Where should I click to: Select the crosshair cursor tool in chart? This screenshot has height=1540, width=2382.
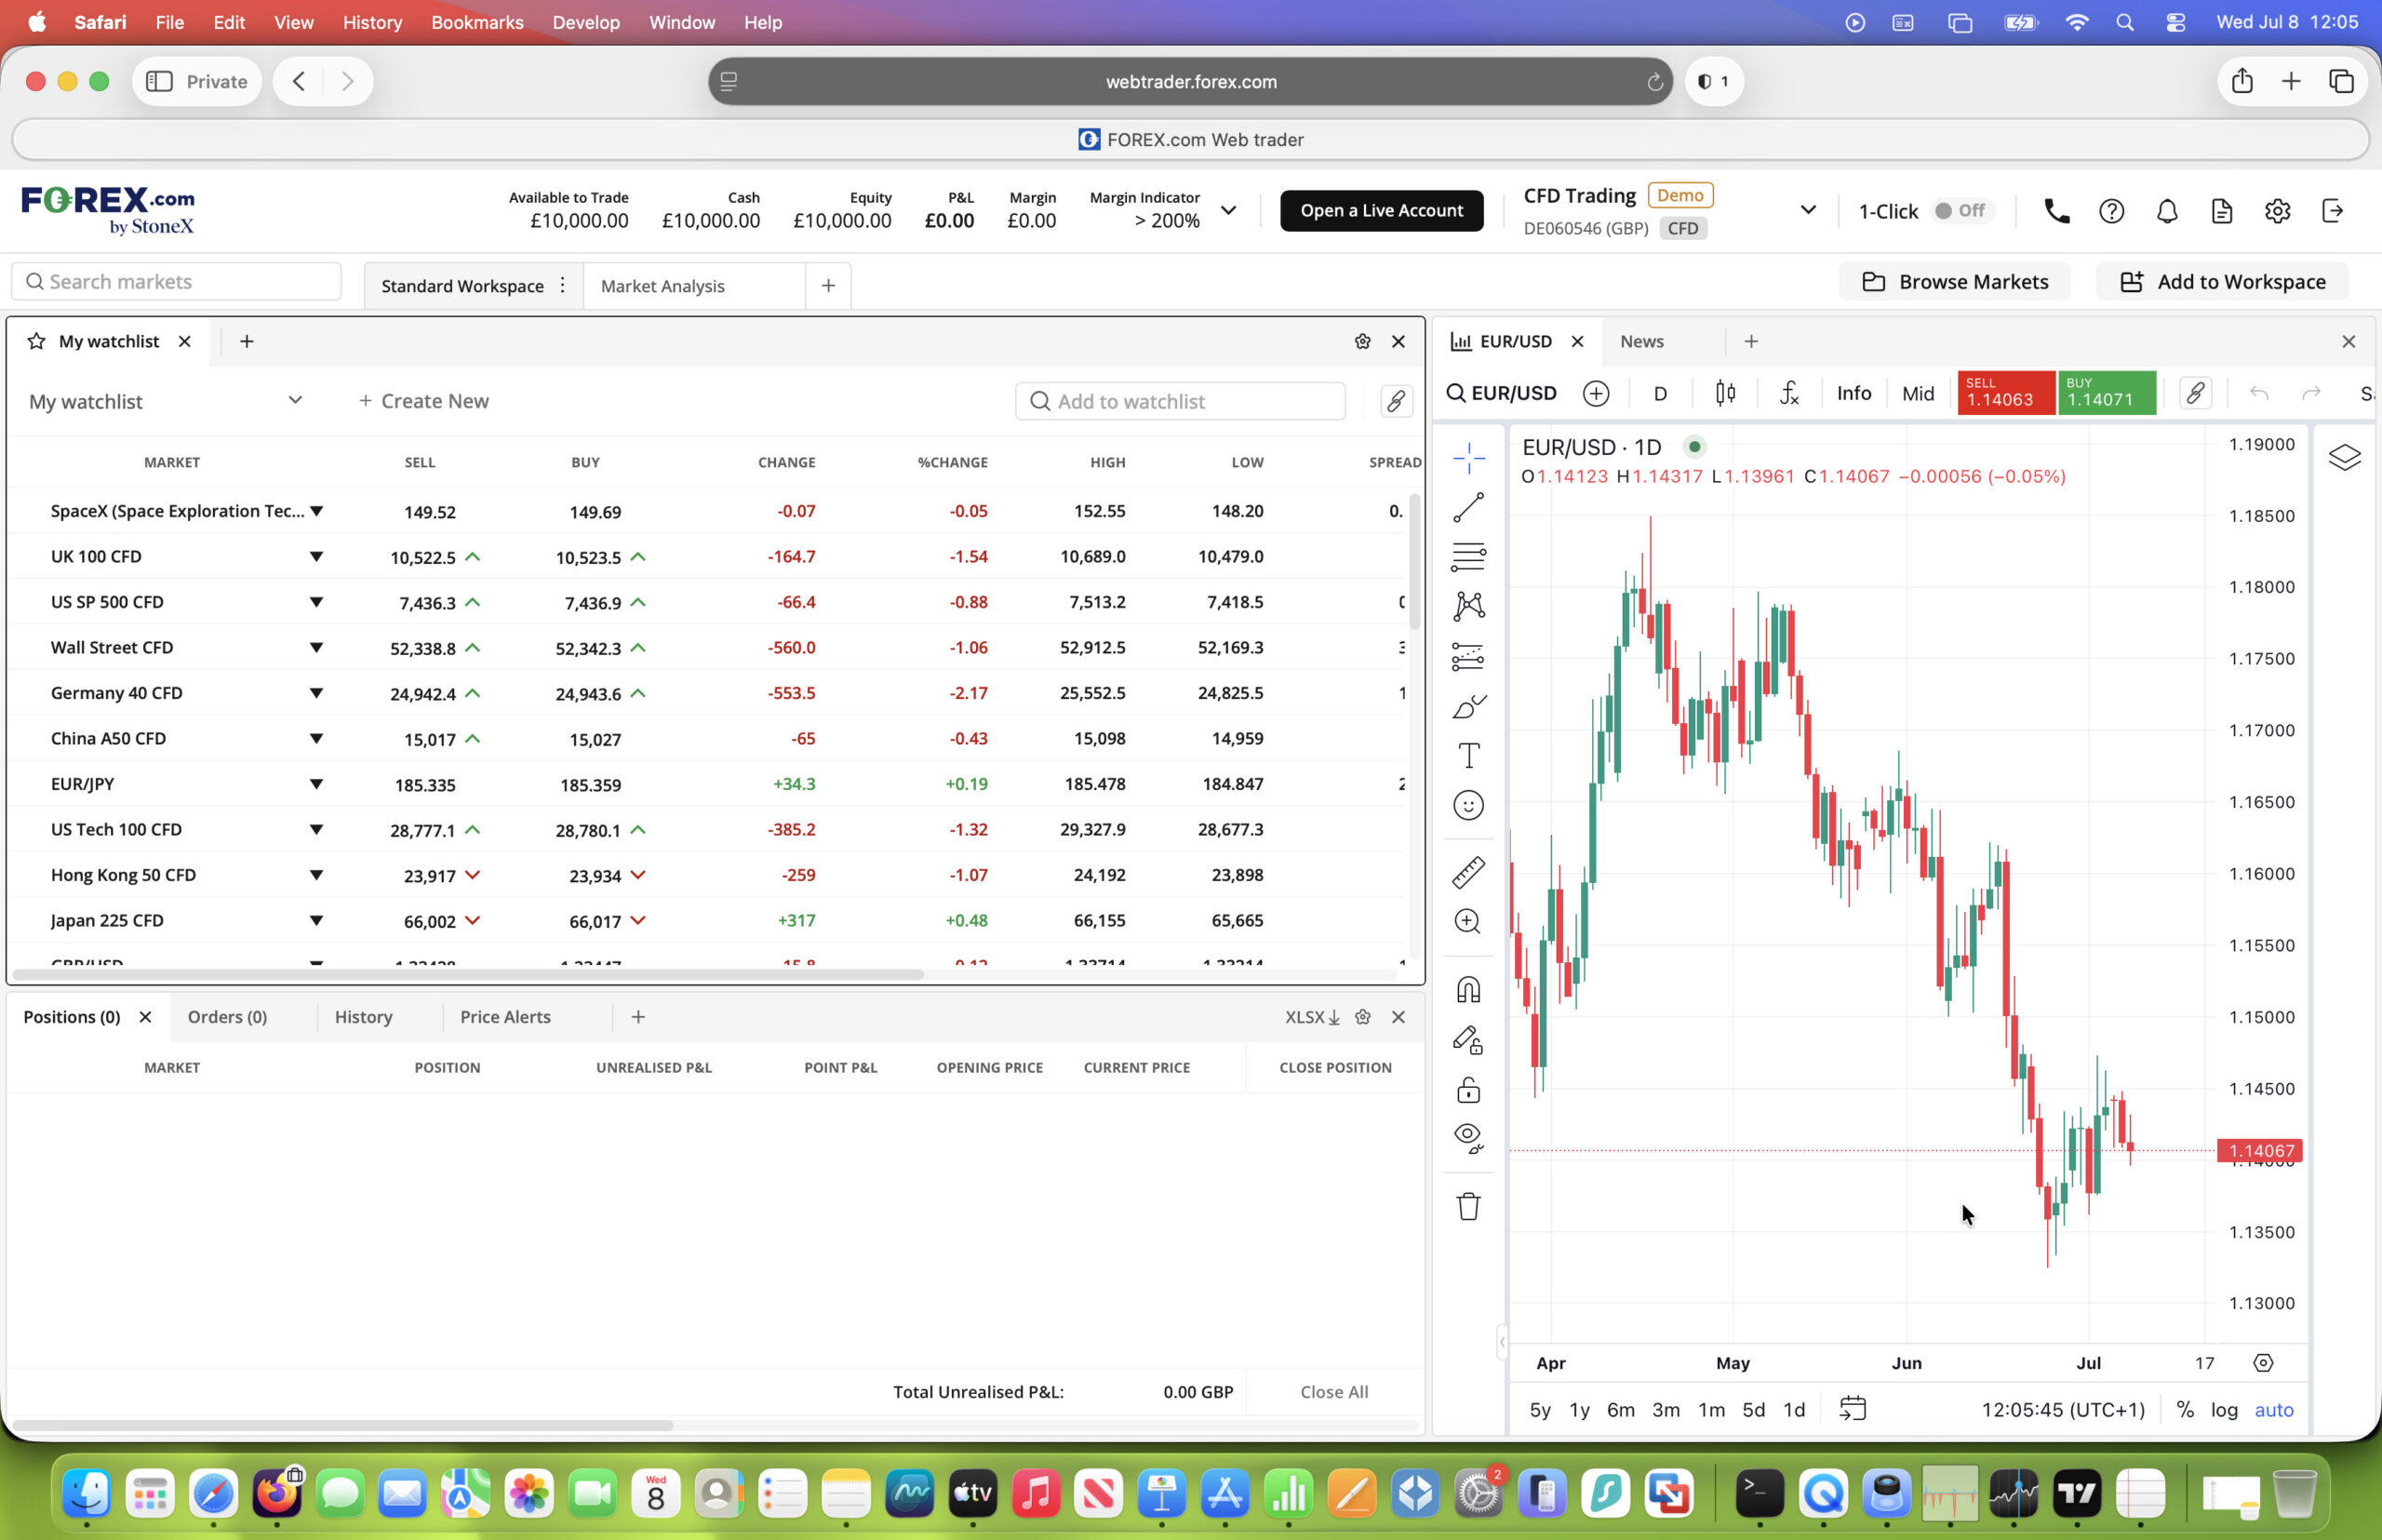point(1468,458)
